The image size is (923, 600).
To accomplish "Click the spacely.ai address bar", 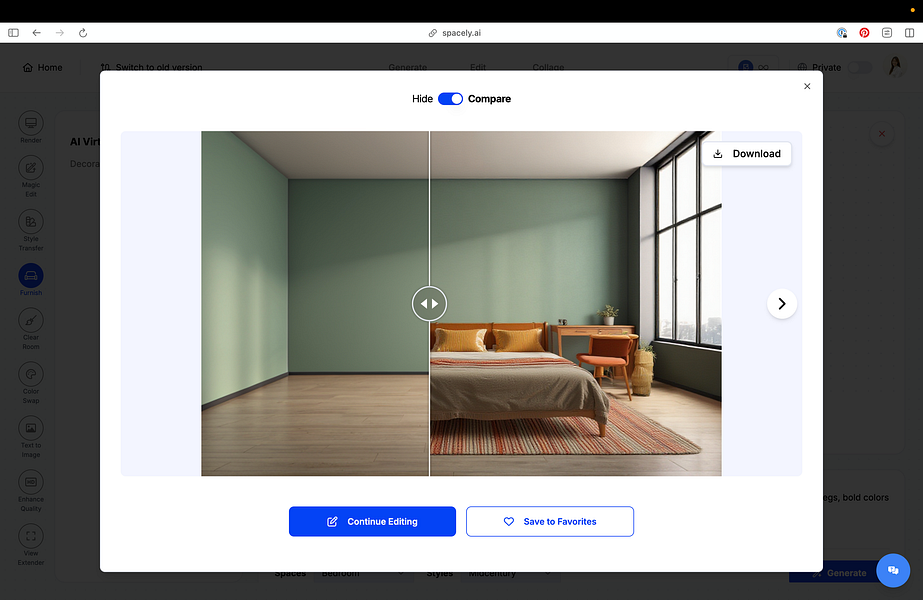I will pyautogui.click(x=454, y=33).
